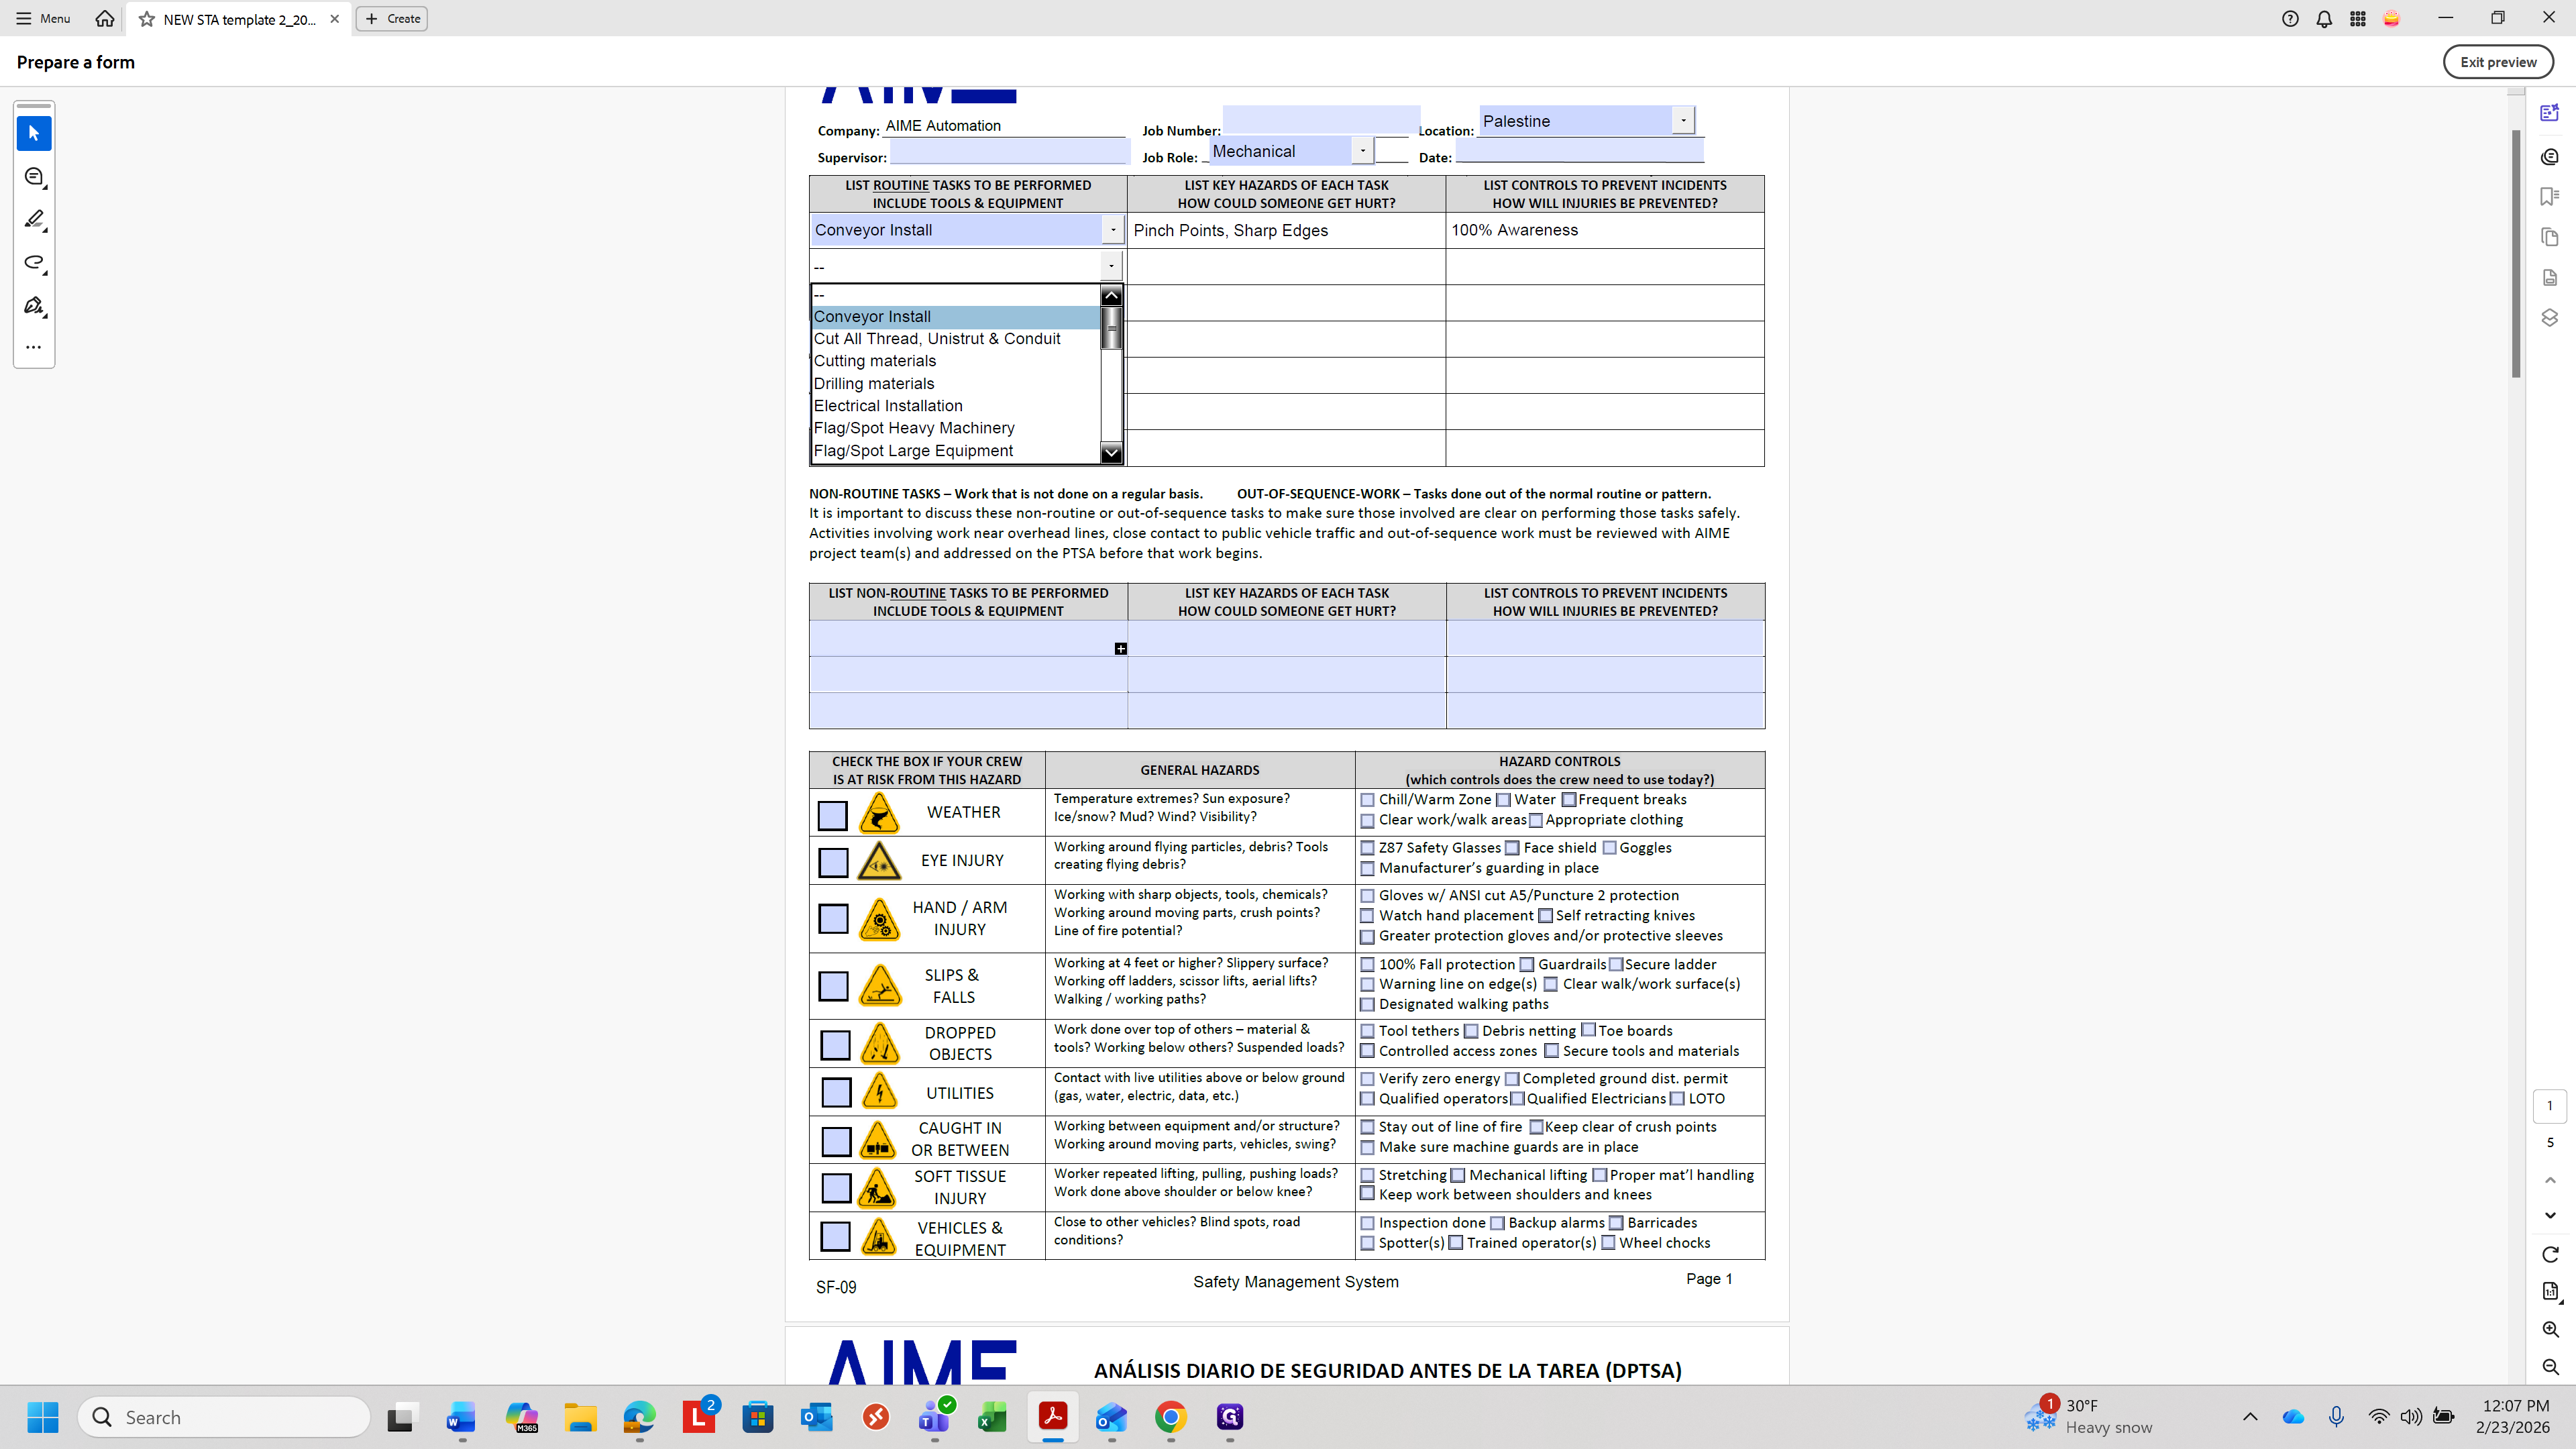Open the Menu in title bar

43,19
